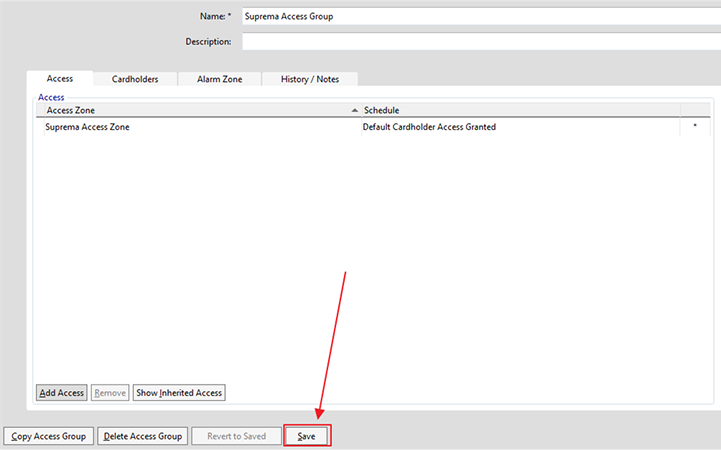
Task: Select the Suprema Access Zone row
Action: pos(88,127)
